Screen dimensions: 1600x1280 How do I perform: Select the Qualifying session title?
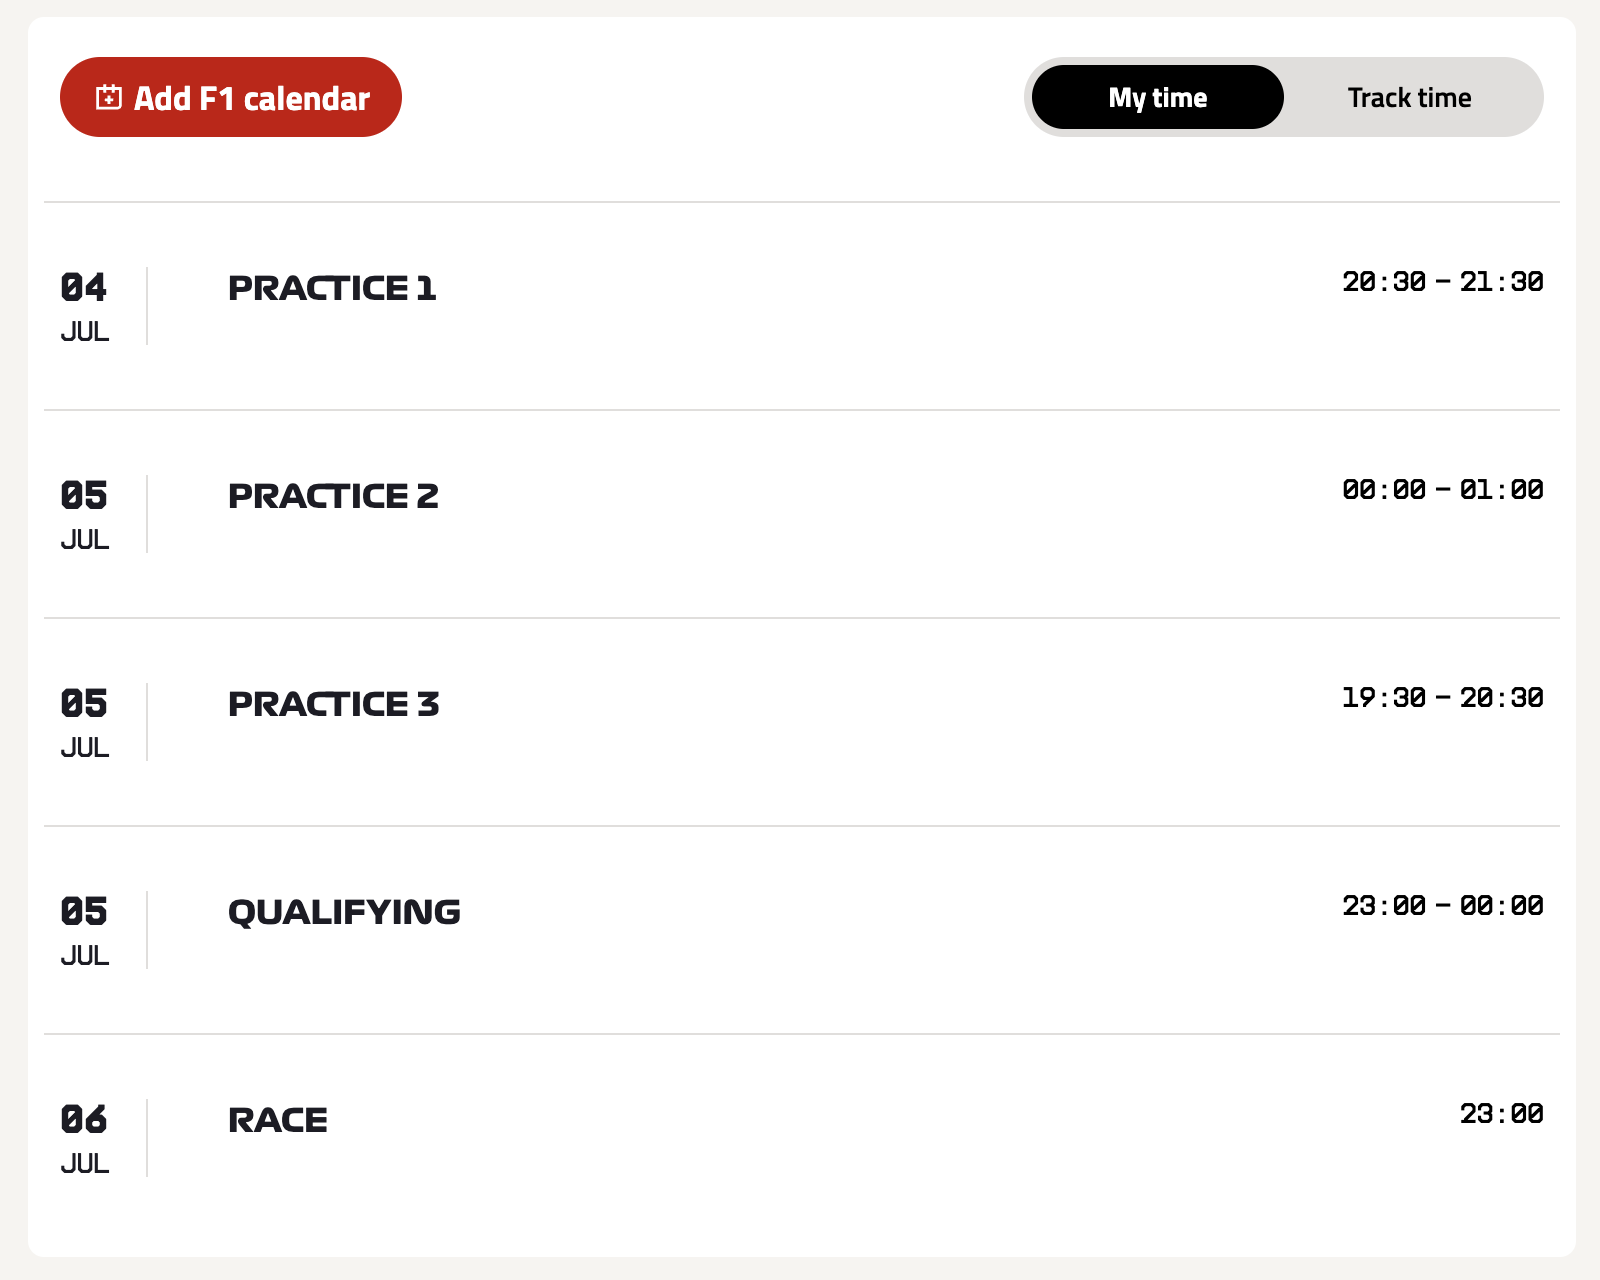tap(344, 913)
